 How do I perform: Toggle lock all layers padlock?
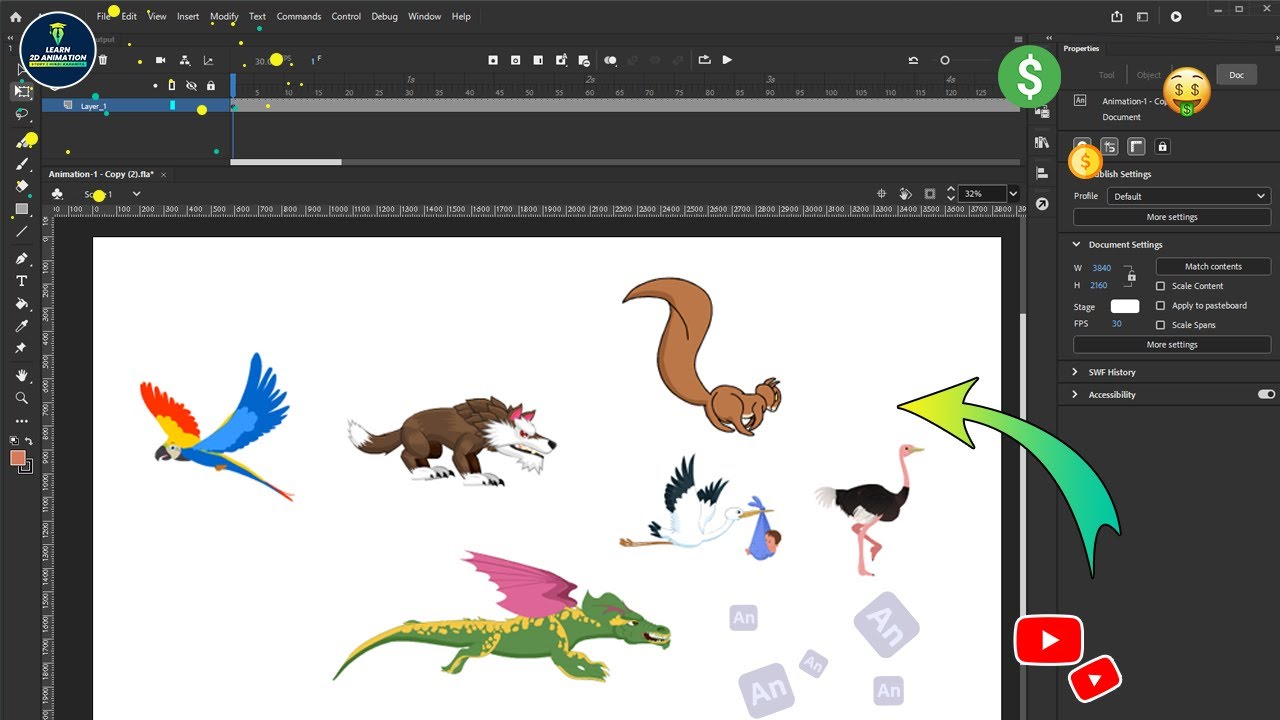pos(210,86)
